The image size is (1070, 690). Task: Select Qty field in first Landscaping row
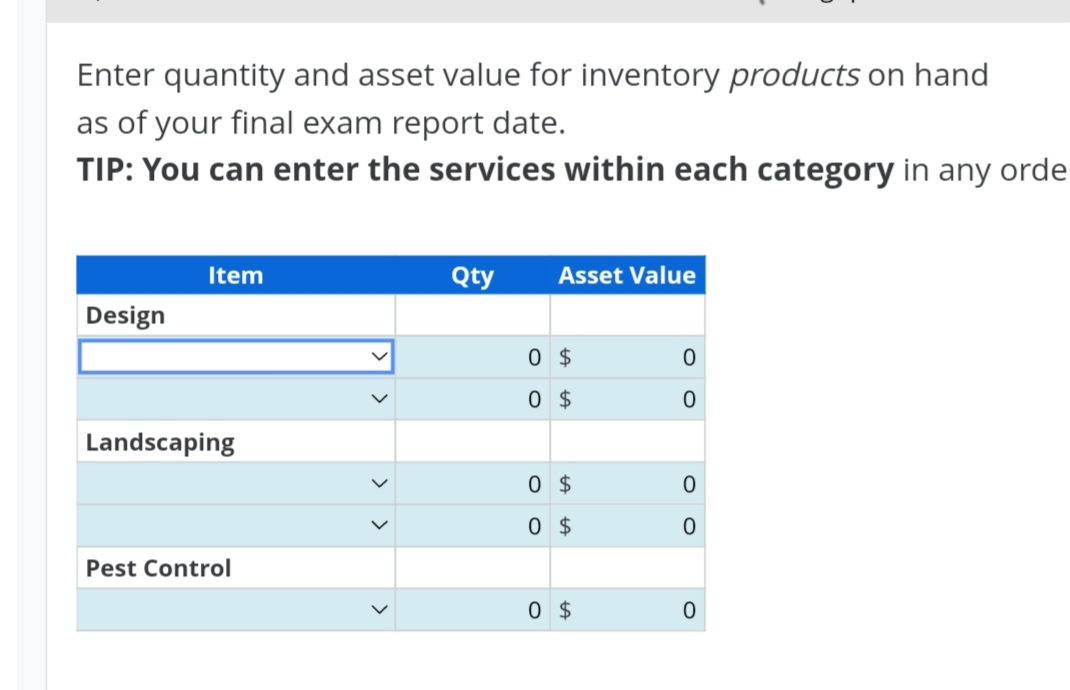point(472,484)
